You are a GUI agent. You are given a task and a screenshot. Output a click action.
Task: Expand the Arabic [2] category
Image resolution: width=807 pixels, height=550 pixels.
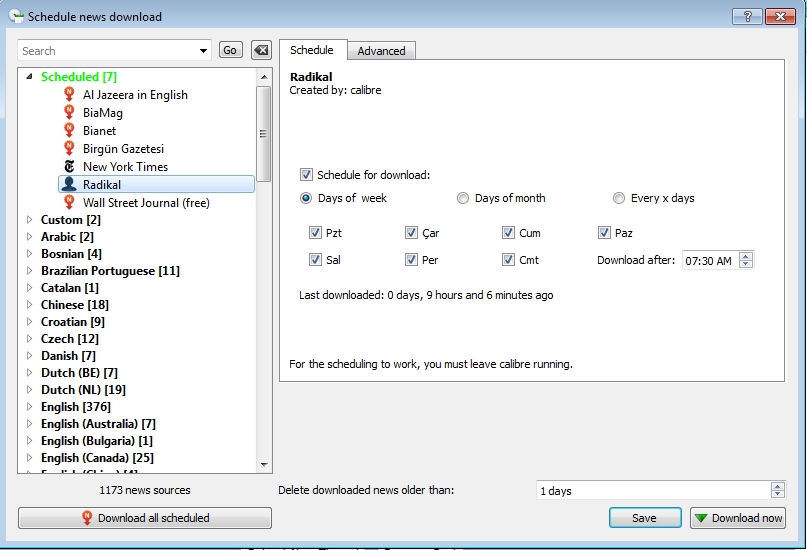click(x=29, y=237)
